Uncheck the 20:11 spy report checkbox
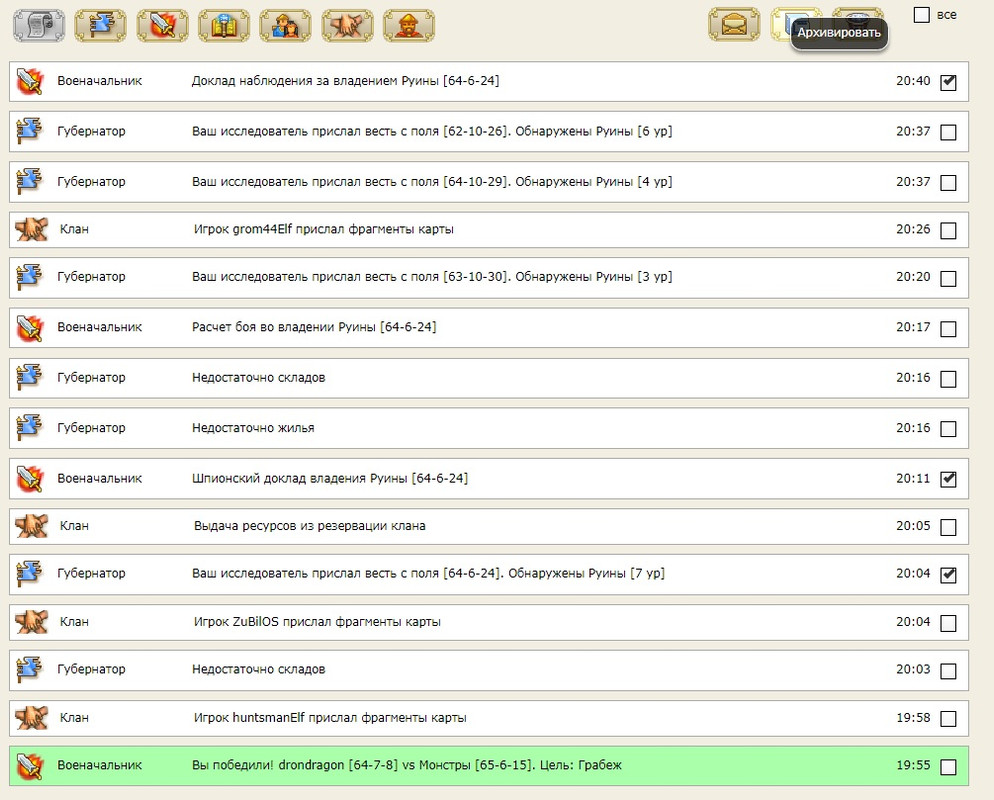Screen dimensions: 994x800 (948, 479)
